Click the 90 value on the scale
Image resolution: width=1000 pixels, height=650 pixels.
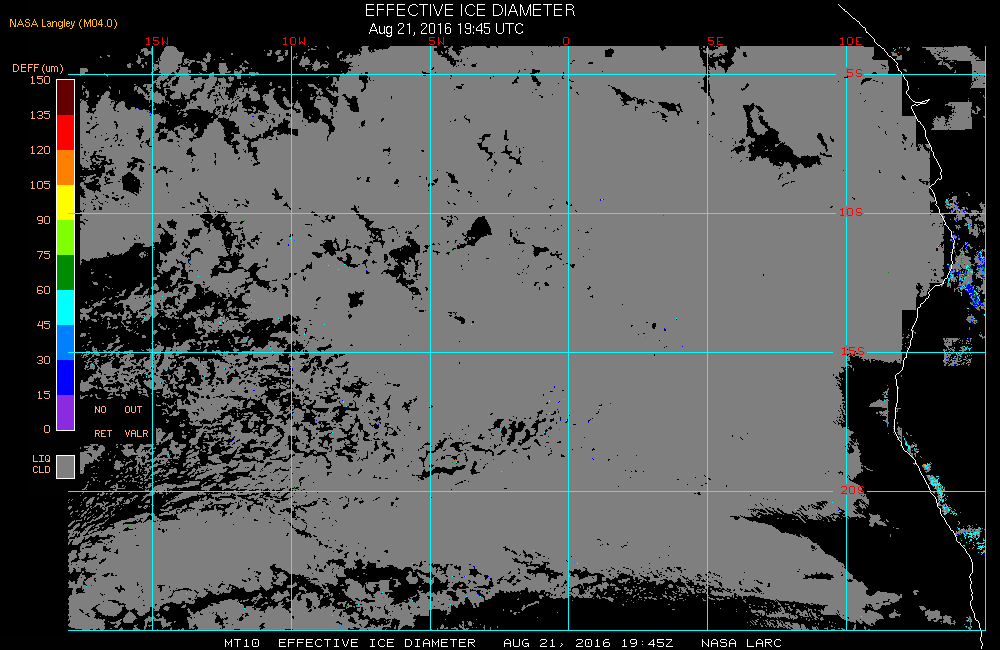(43, 220)
